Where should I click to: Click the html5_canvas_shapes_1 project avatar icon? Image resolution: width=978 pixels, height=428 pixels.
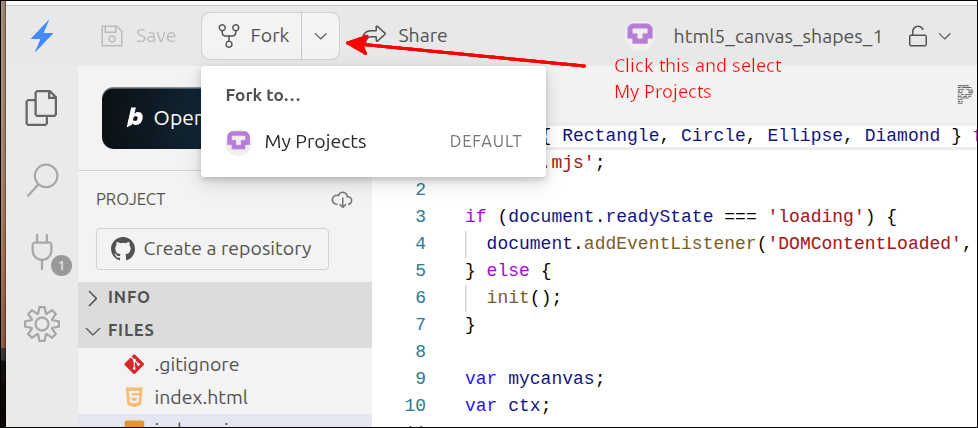click(641, 36)
